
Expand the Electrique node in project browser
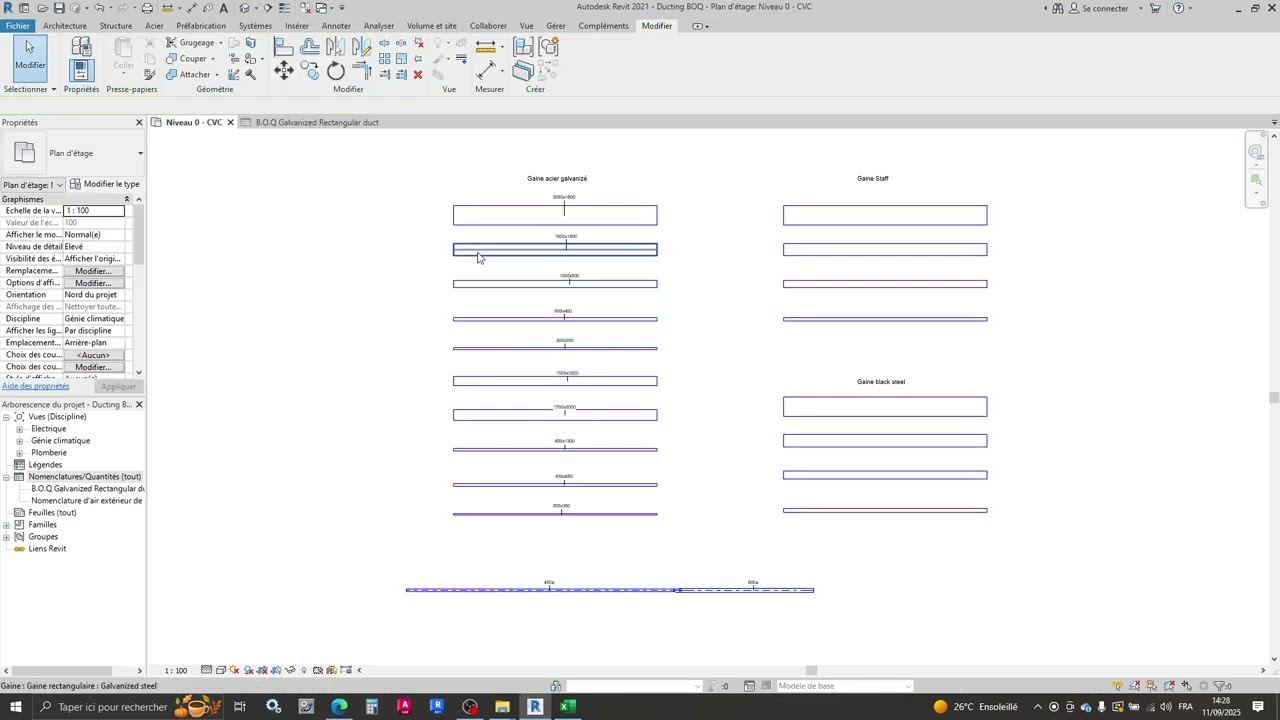click(19, 429)
